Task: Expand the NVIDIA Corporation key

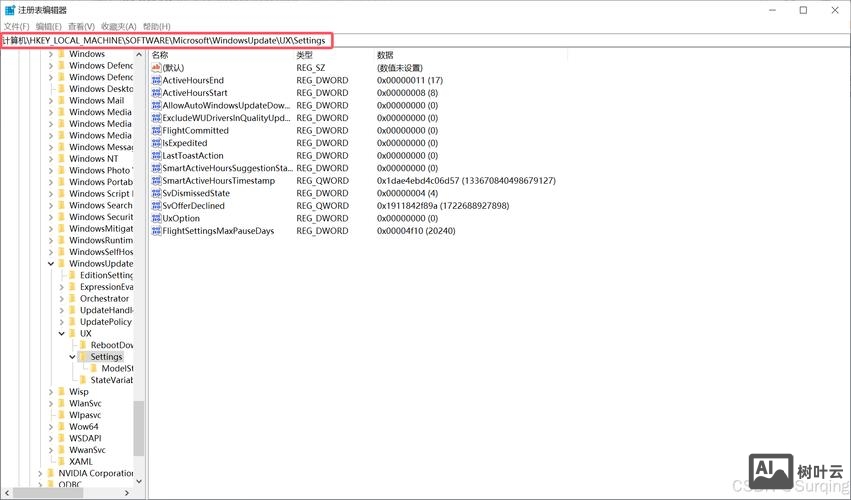Action: click(x=39, y=474)
